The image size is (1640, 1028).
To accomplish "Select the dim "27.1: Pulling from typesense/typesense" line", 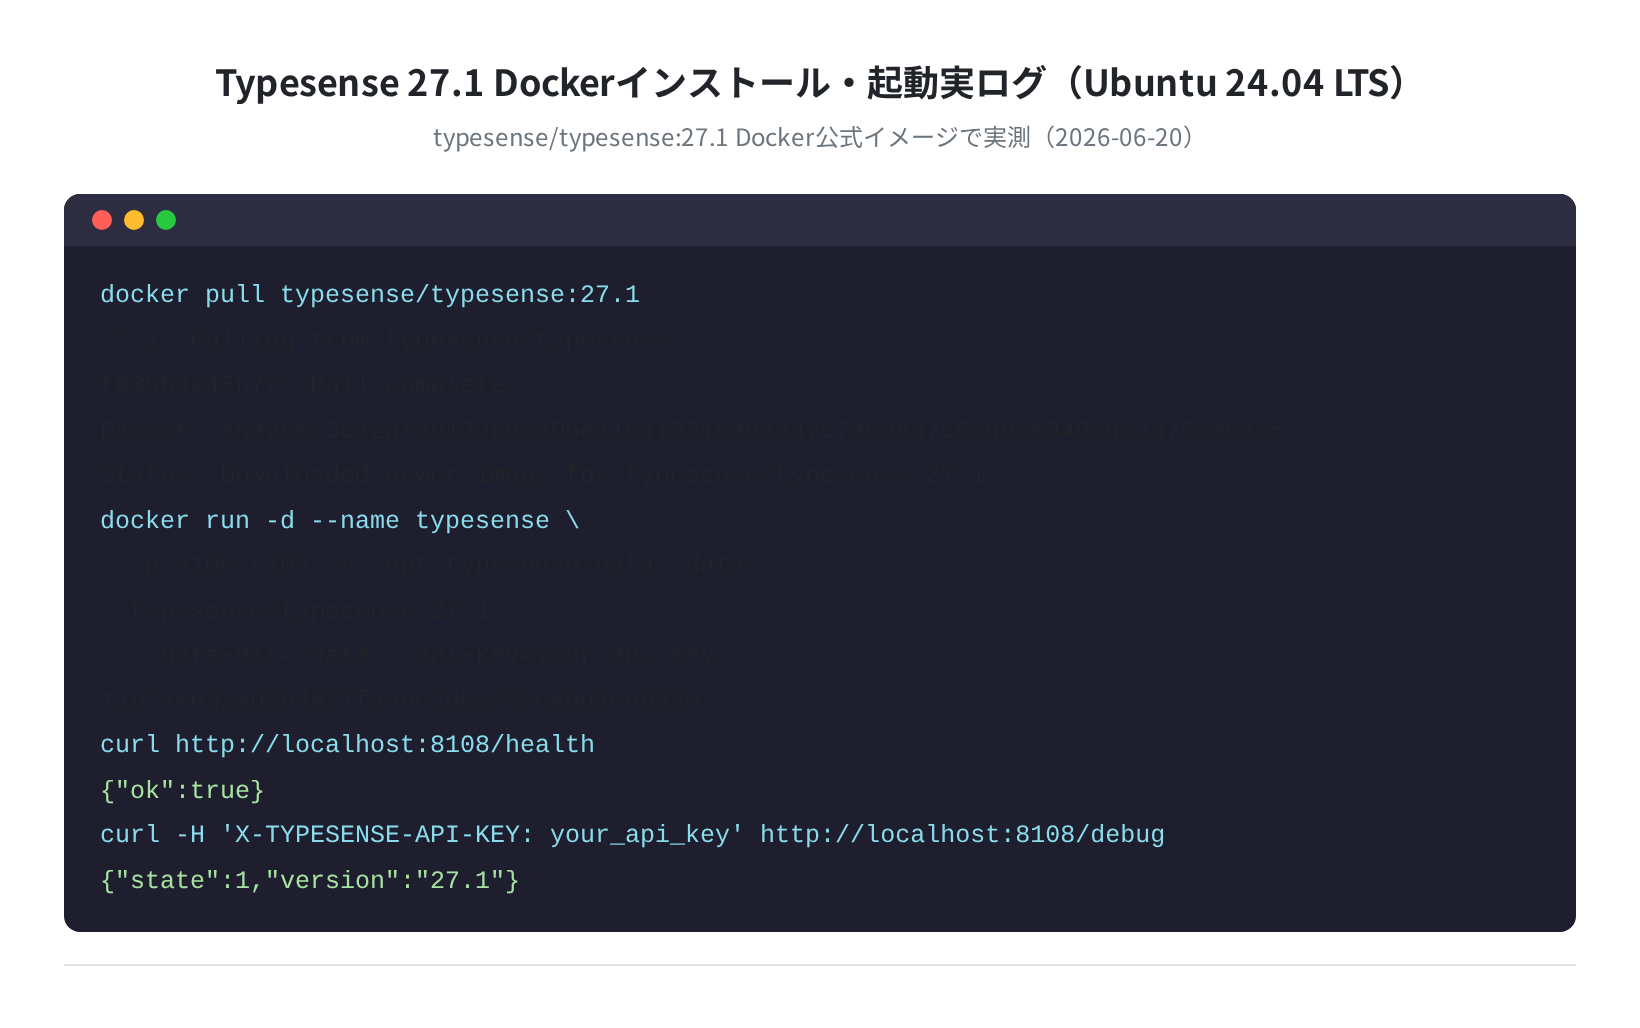I will tap(385, 340).
